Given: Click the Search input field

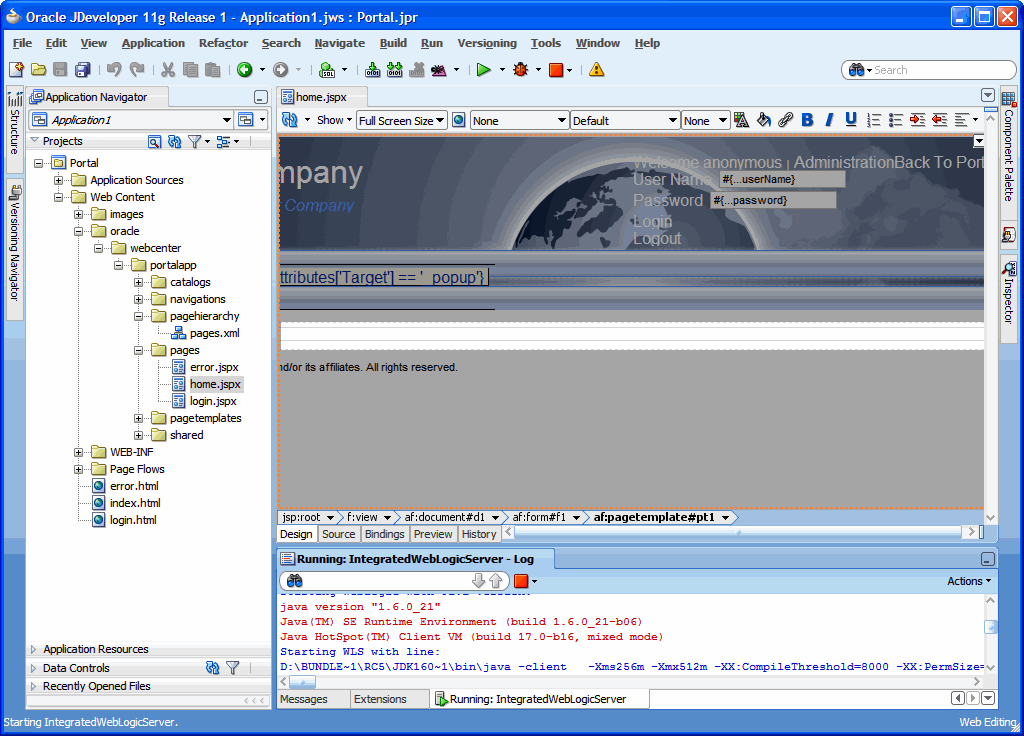Looking at the screenshot, I should pyautogui.click(x=928, y=70).
